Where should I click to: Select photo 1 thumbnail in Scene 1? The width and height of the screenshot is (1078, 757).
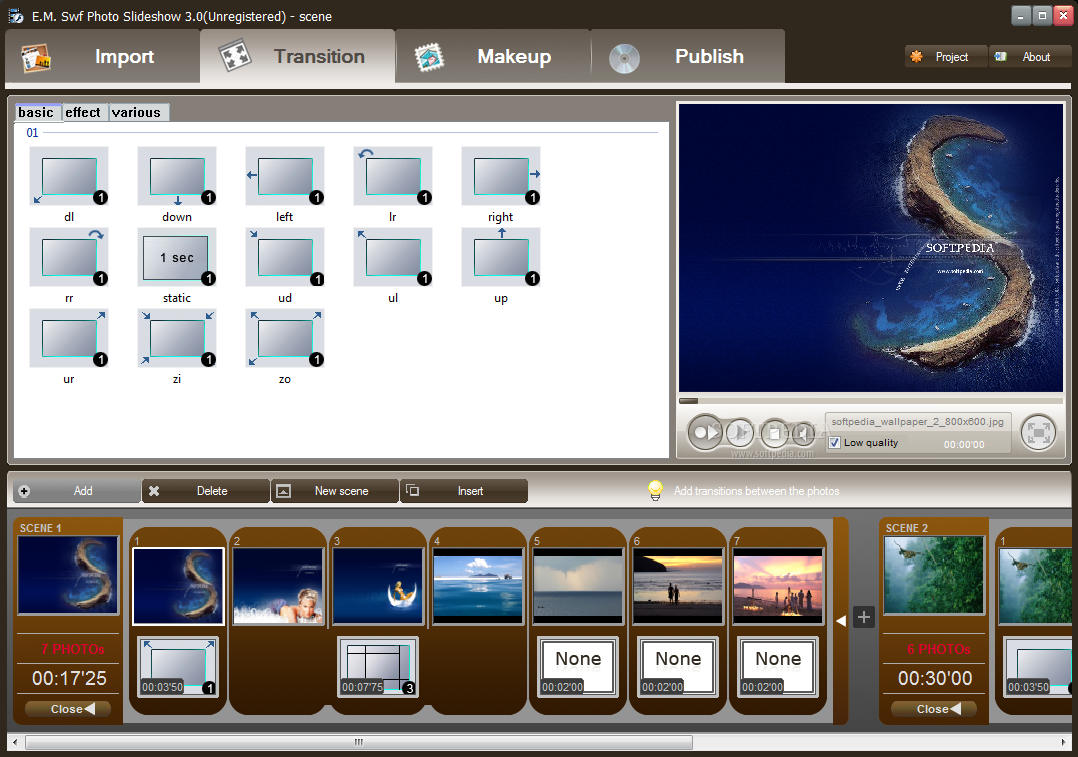pos(178,586)
